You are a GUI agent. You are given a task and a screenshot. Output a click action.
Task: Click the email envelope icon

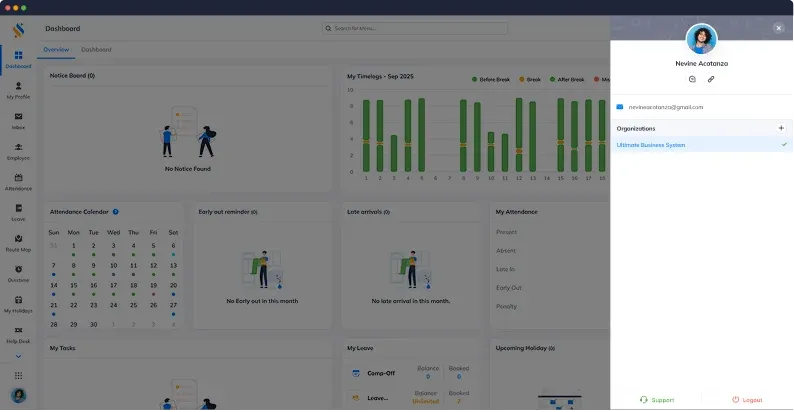[x=620, y=107]
